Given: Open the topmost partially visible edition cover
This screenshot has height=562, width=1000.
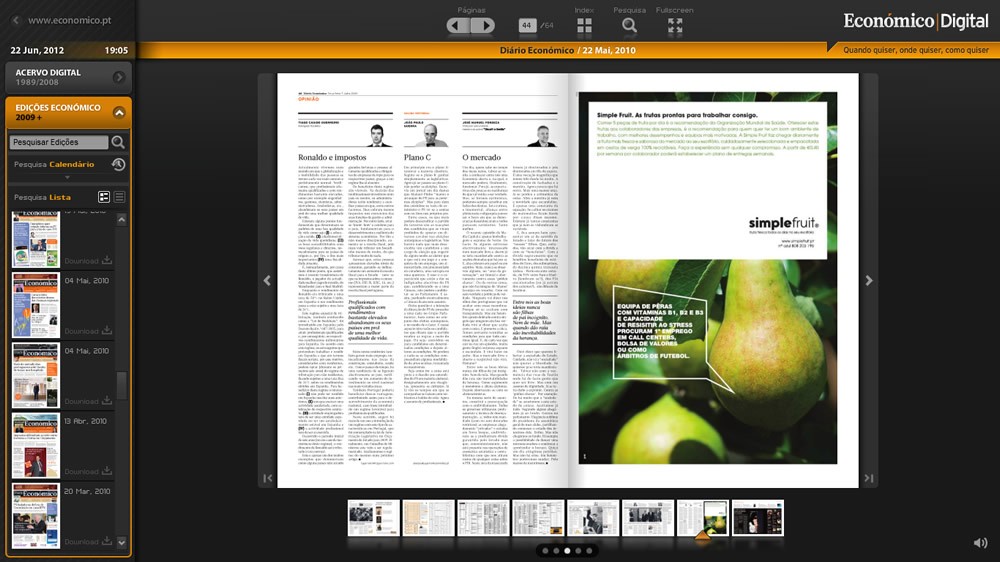Looking at the screenshot, I should (x=36, y=239).
